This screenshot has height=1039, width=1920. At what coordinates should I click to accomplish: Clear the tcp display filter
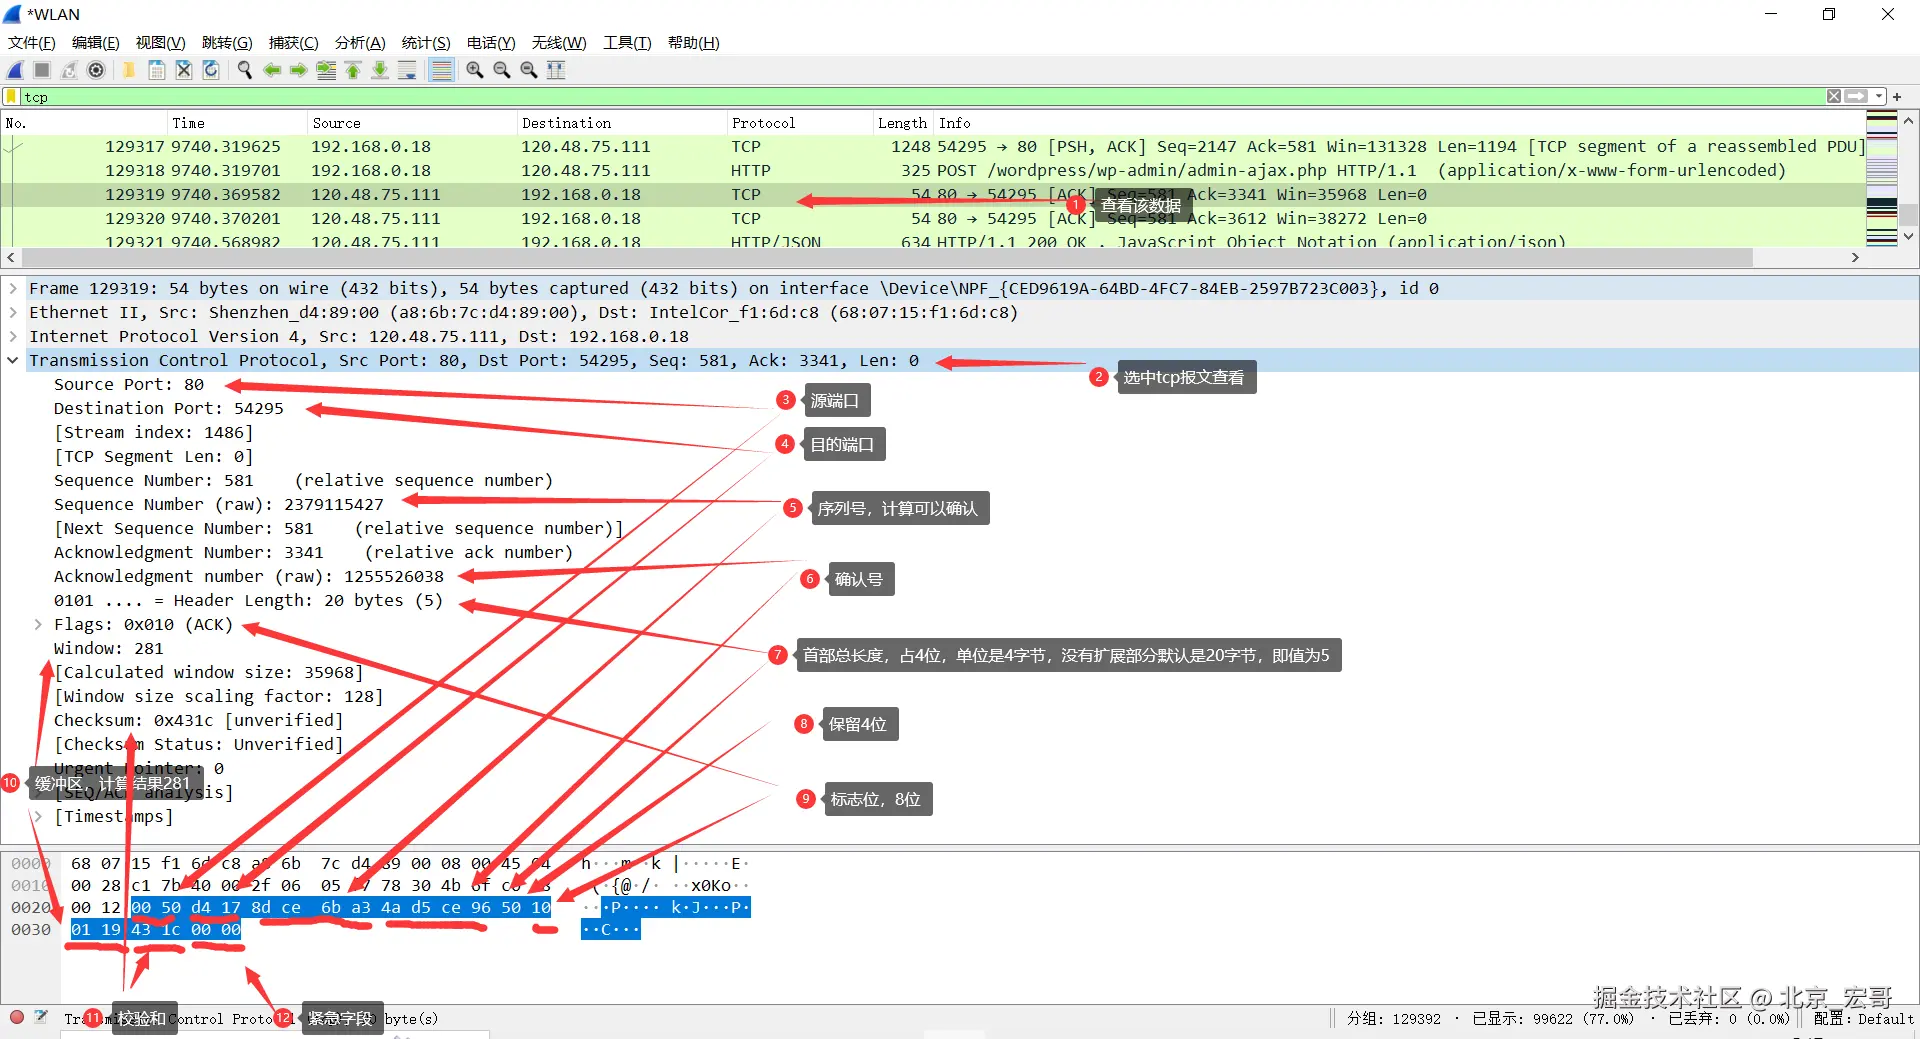click(1834, 97)
